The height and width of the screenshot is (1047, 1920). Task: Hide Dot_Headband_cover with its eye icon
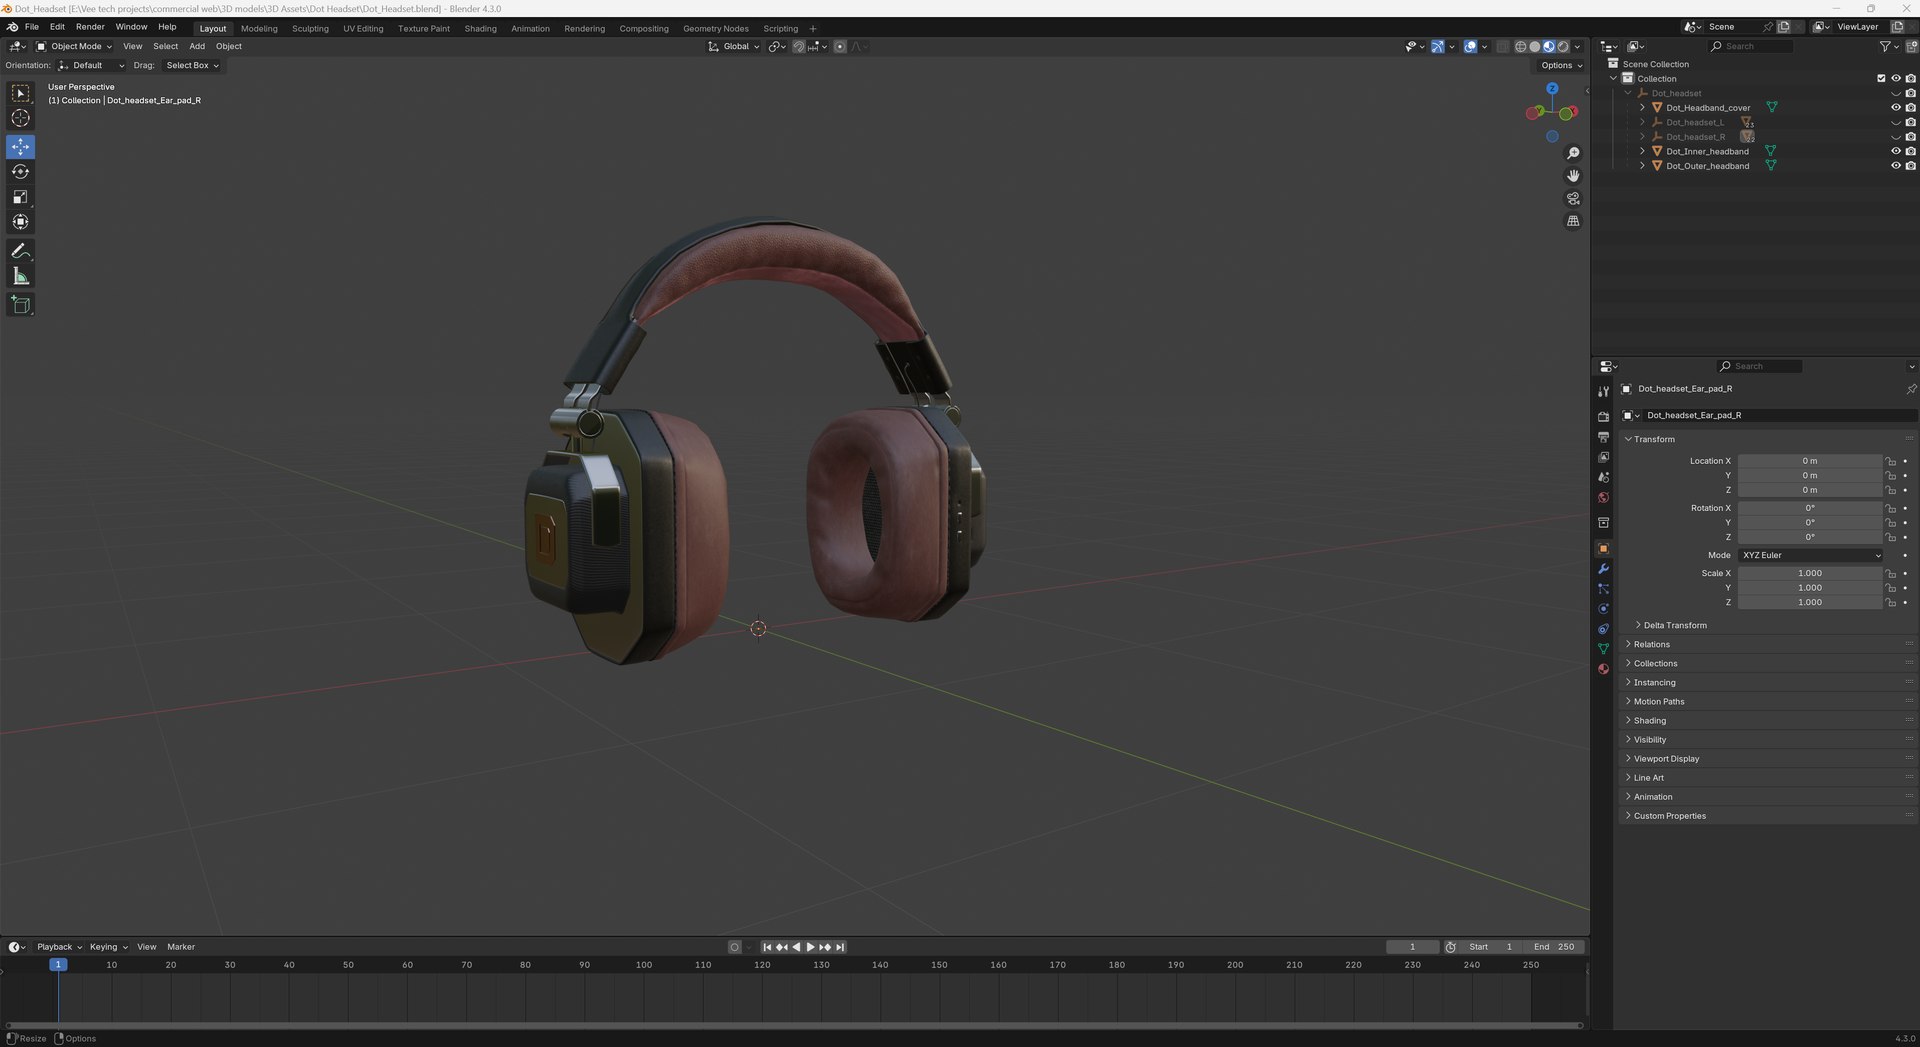[x=1895, y=108]
